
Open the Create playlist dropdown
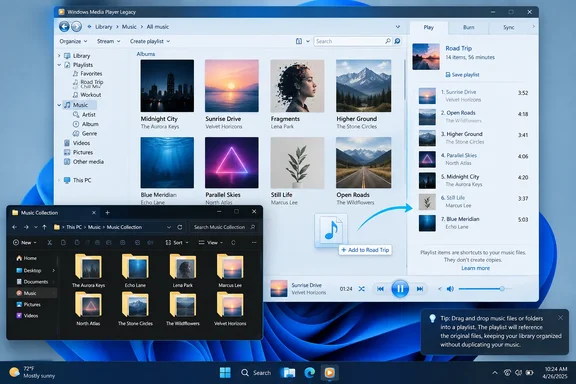[x=150, y=41]
